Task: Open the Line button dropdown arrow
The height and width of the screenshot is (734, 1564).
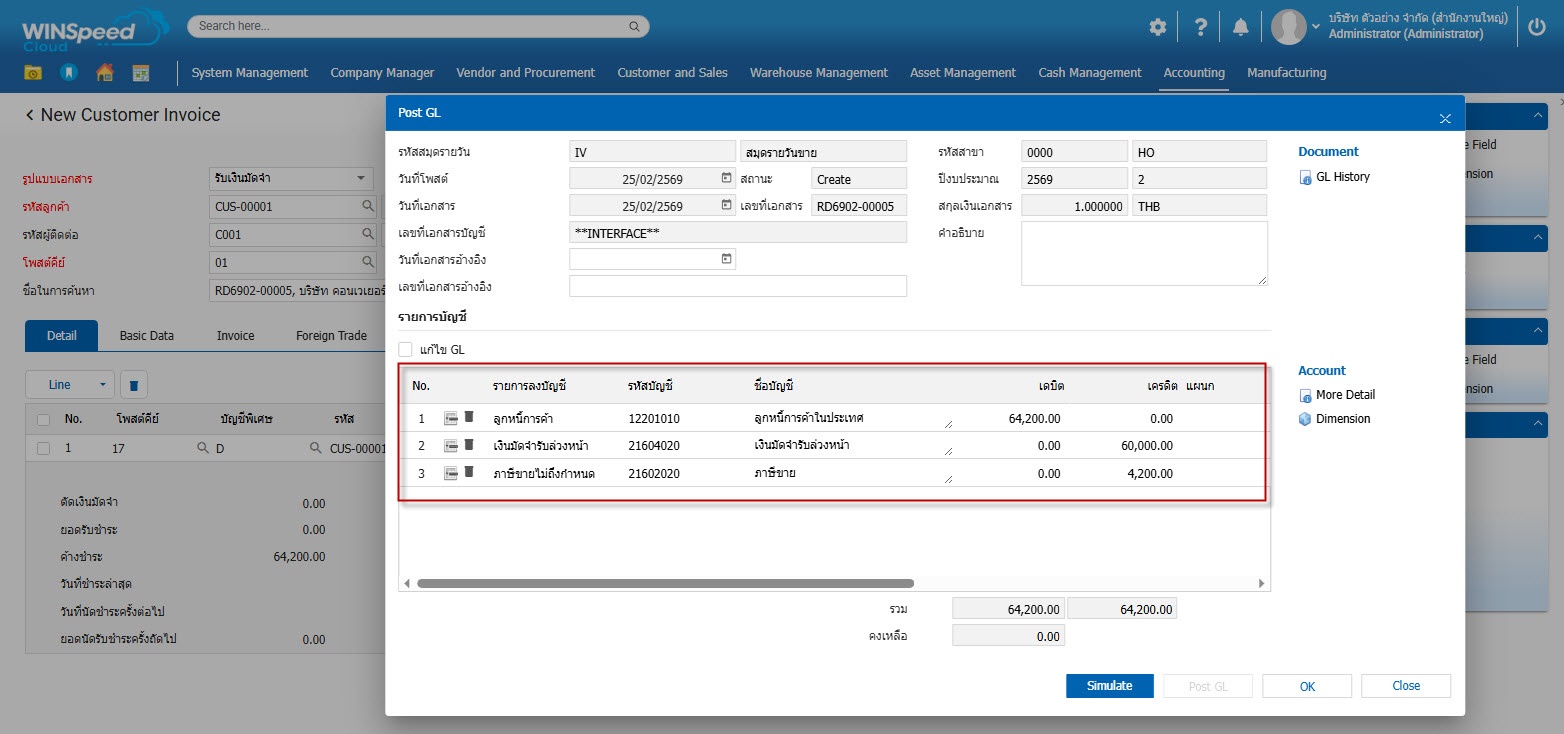Action: pos(102,385)
